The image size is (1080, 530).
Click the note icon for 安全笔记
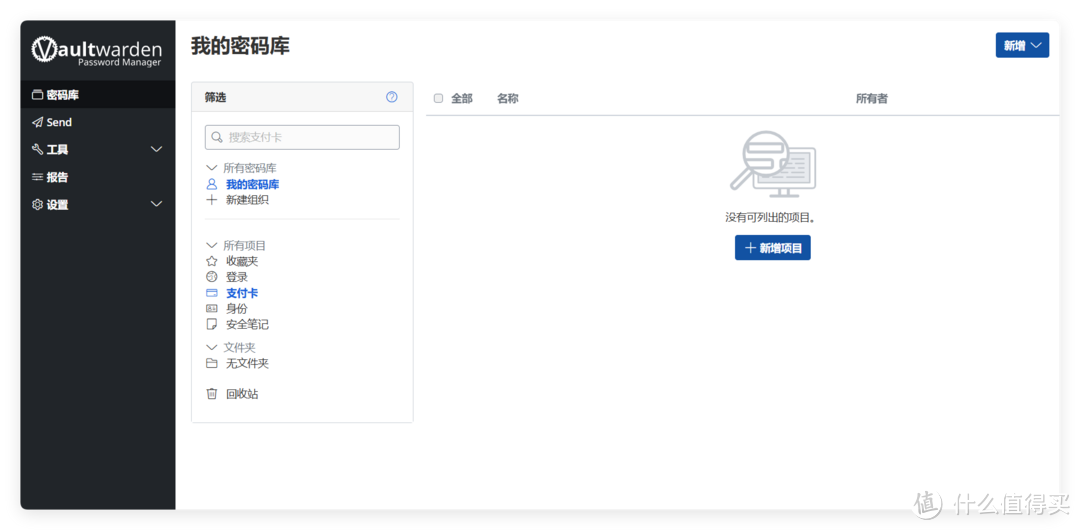[211, 324]
